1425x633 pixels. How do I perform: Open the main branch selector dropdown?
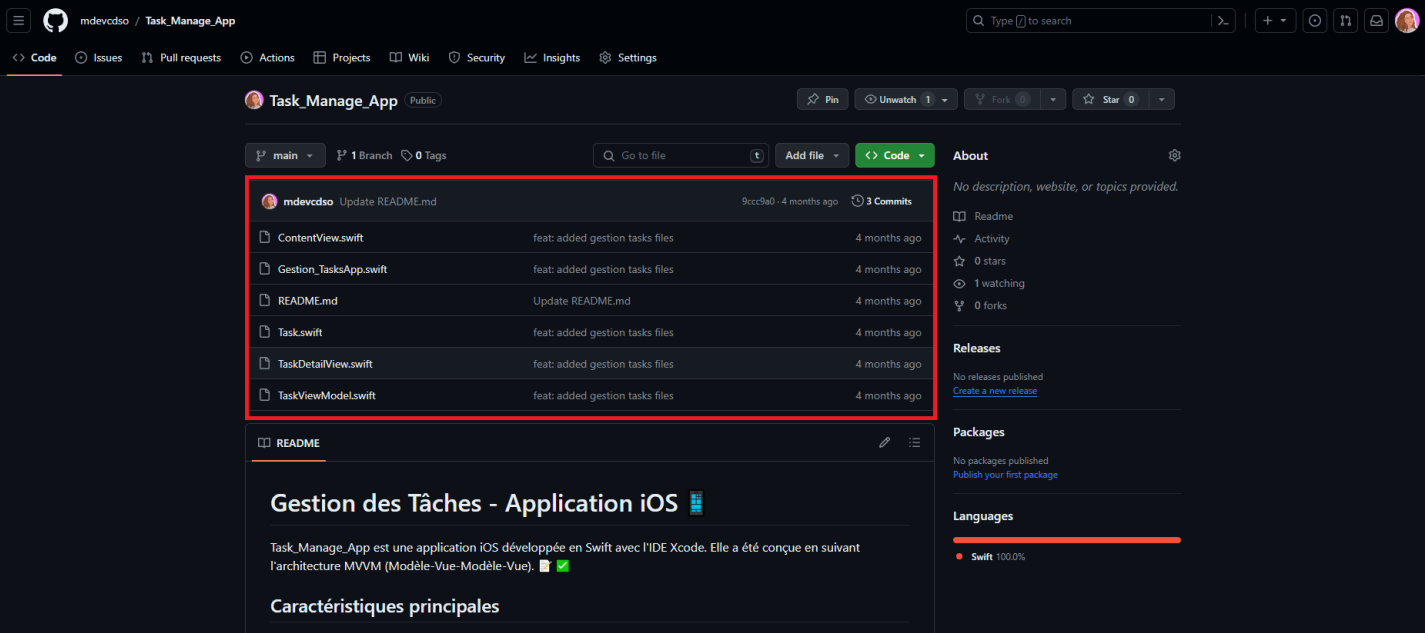(x=285, y=155)
